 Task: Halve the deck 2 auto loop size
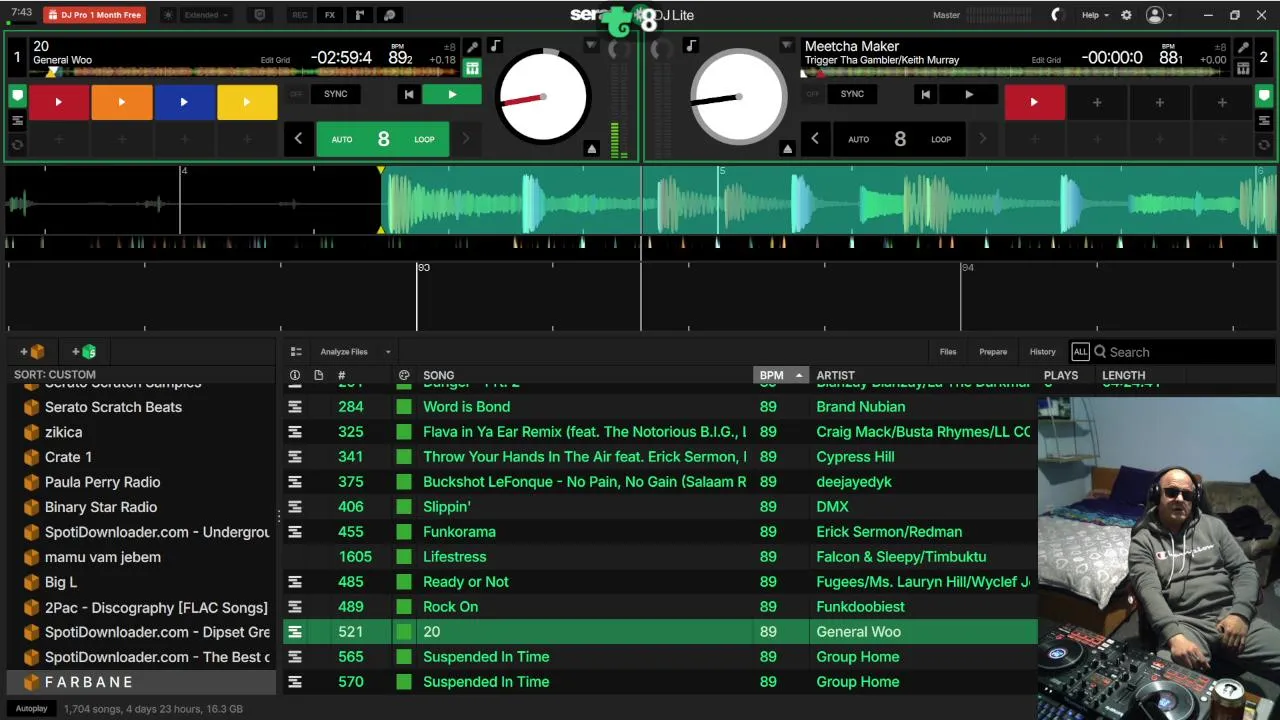pyautogui.click(x=814, y=139)
